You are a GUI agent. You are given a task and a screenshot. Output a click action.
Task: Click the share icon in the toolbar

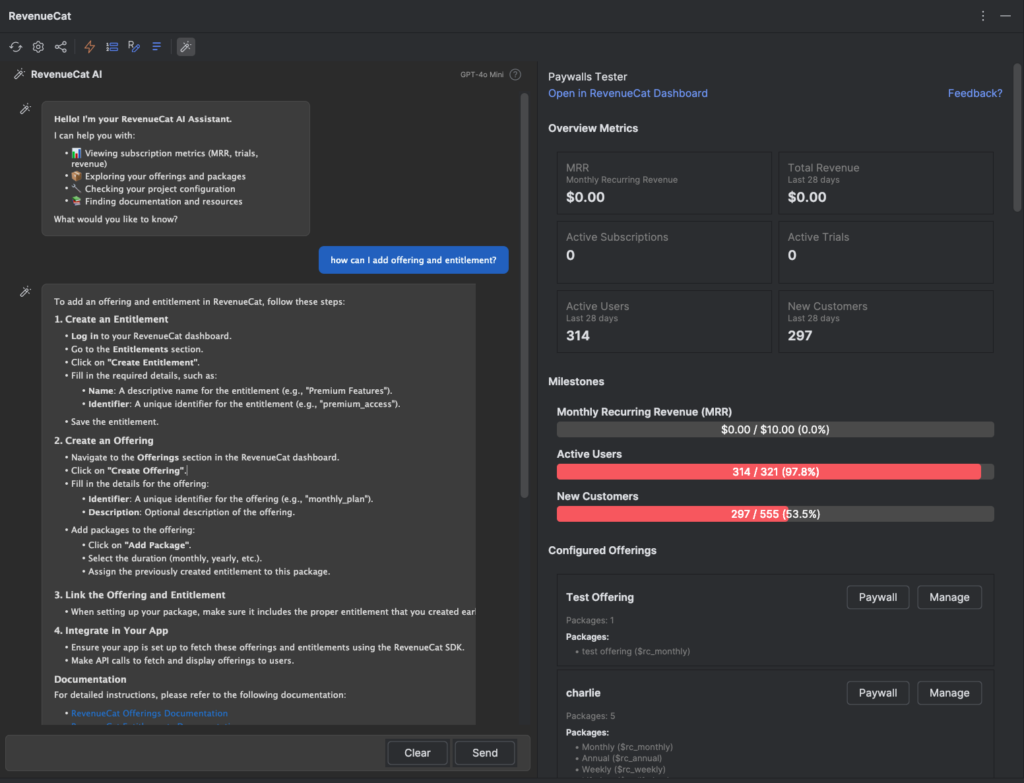[61, 47]
